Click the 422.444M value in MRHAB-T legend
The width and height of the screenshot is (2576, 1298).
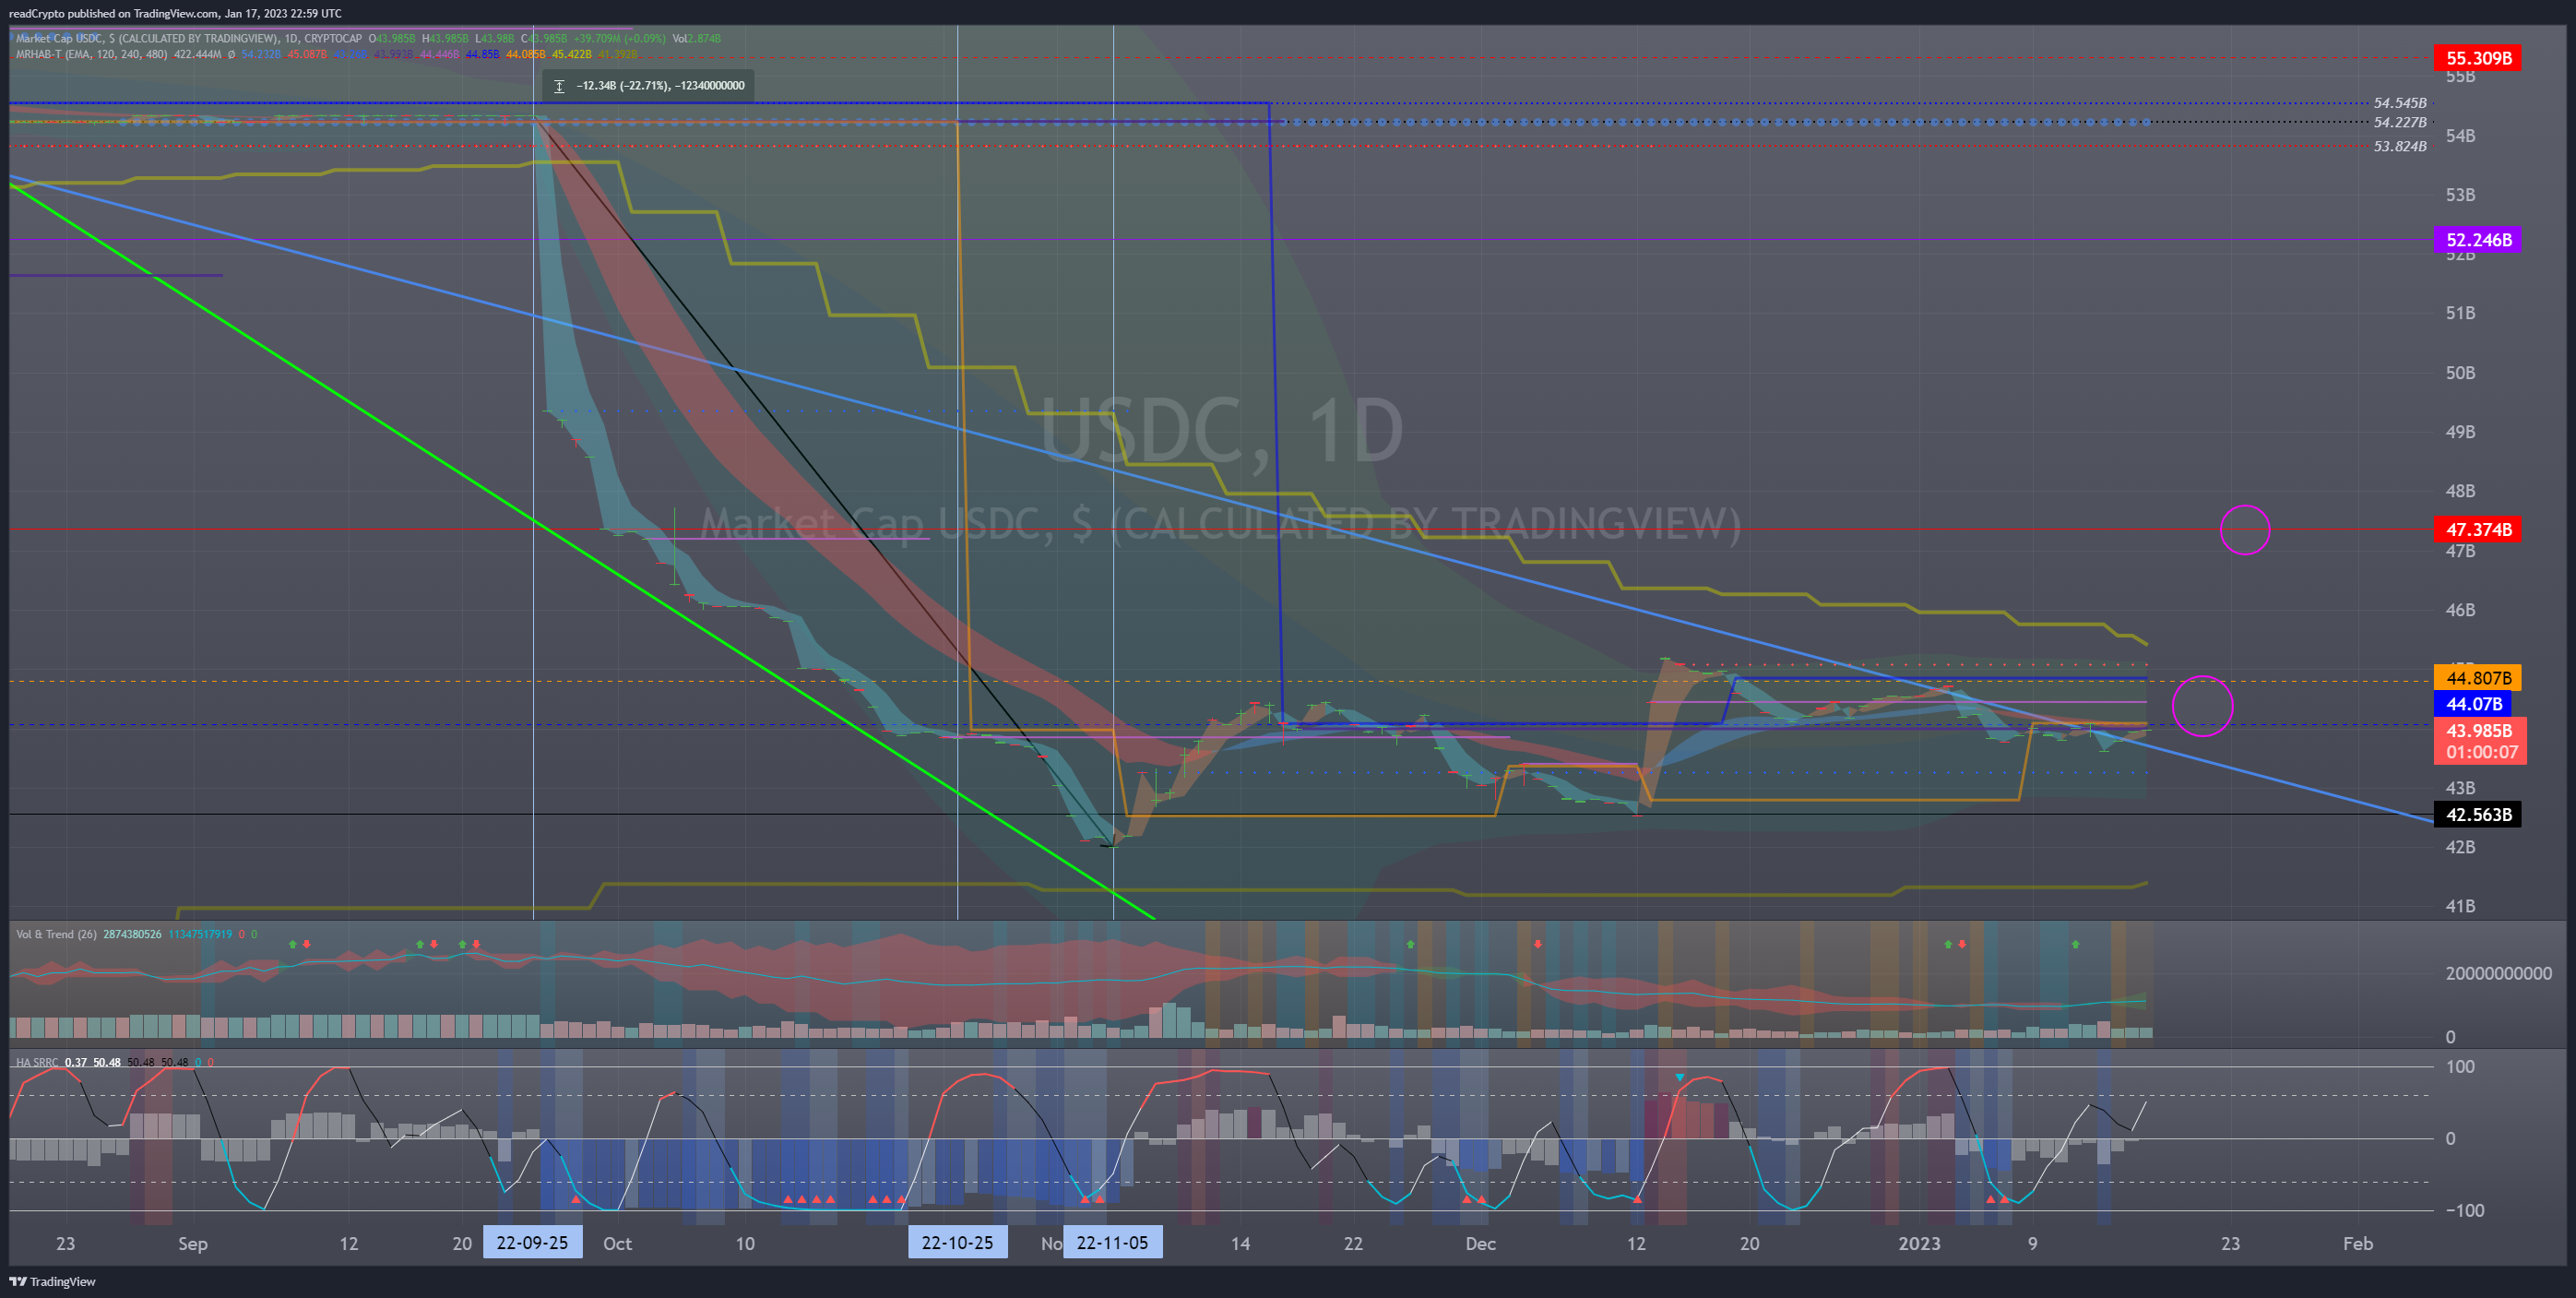197,54
